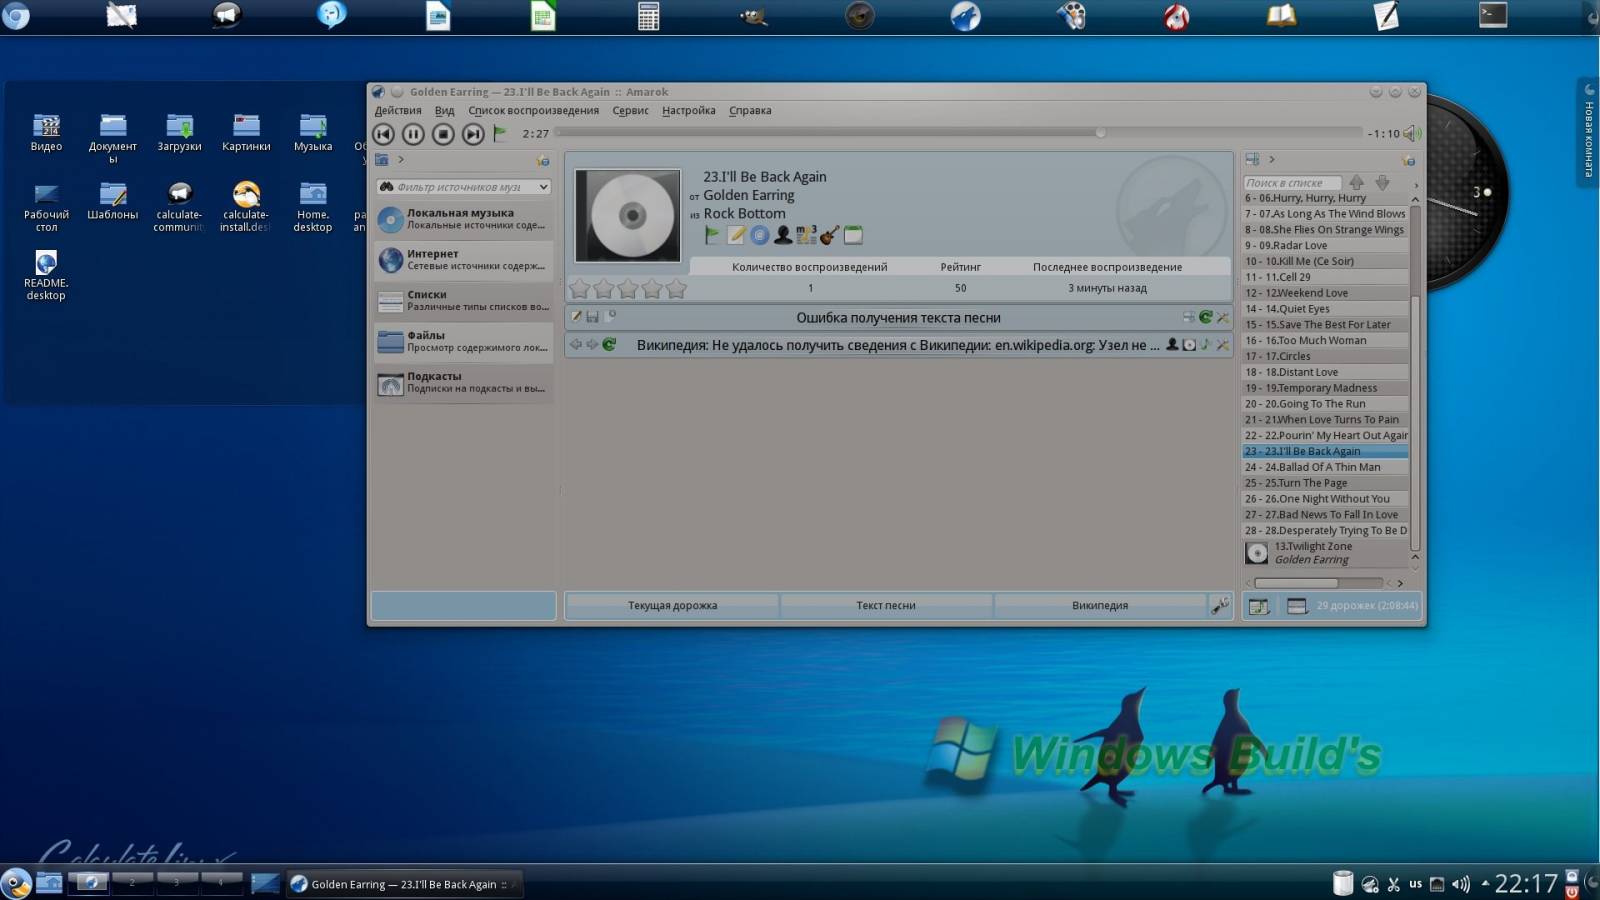Click the Golden Earring Amarok taskbar entry

click(404, 883)
